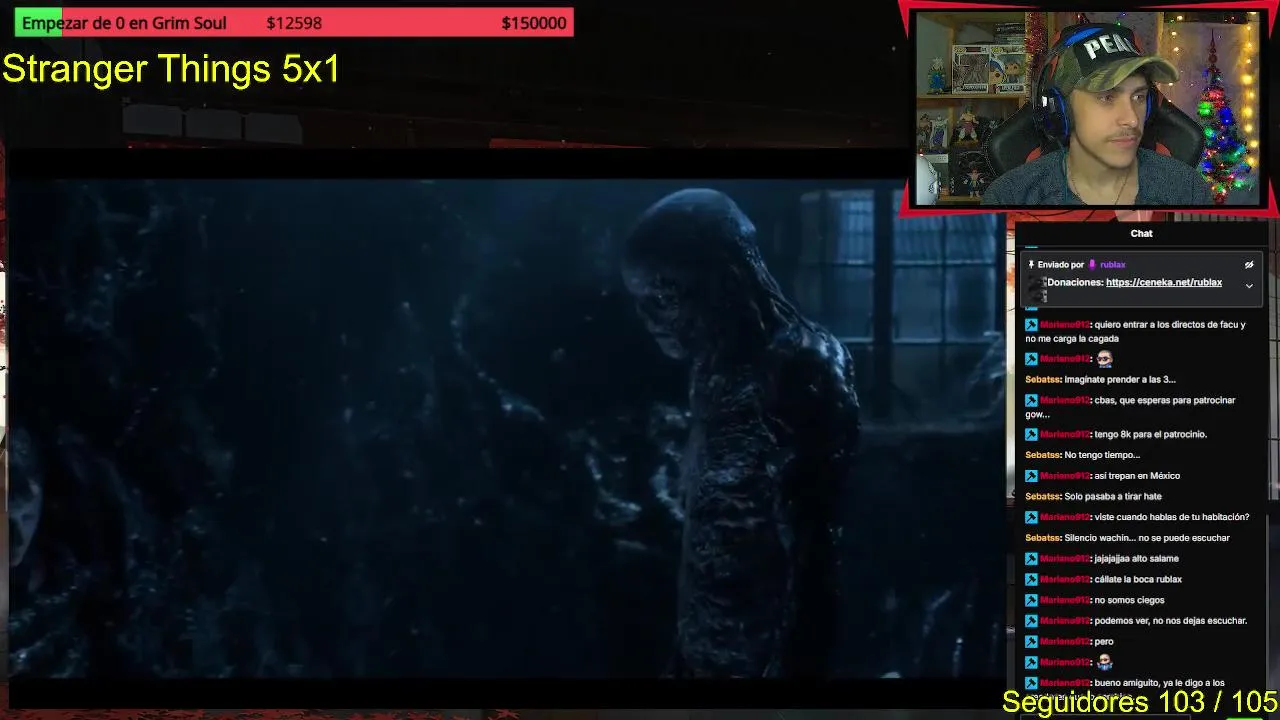Click moderator badge on 'quiero entrar a los directos' message

(1031, 325)
